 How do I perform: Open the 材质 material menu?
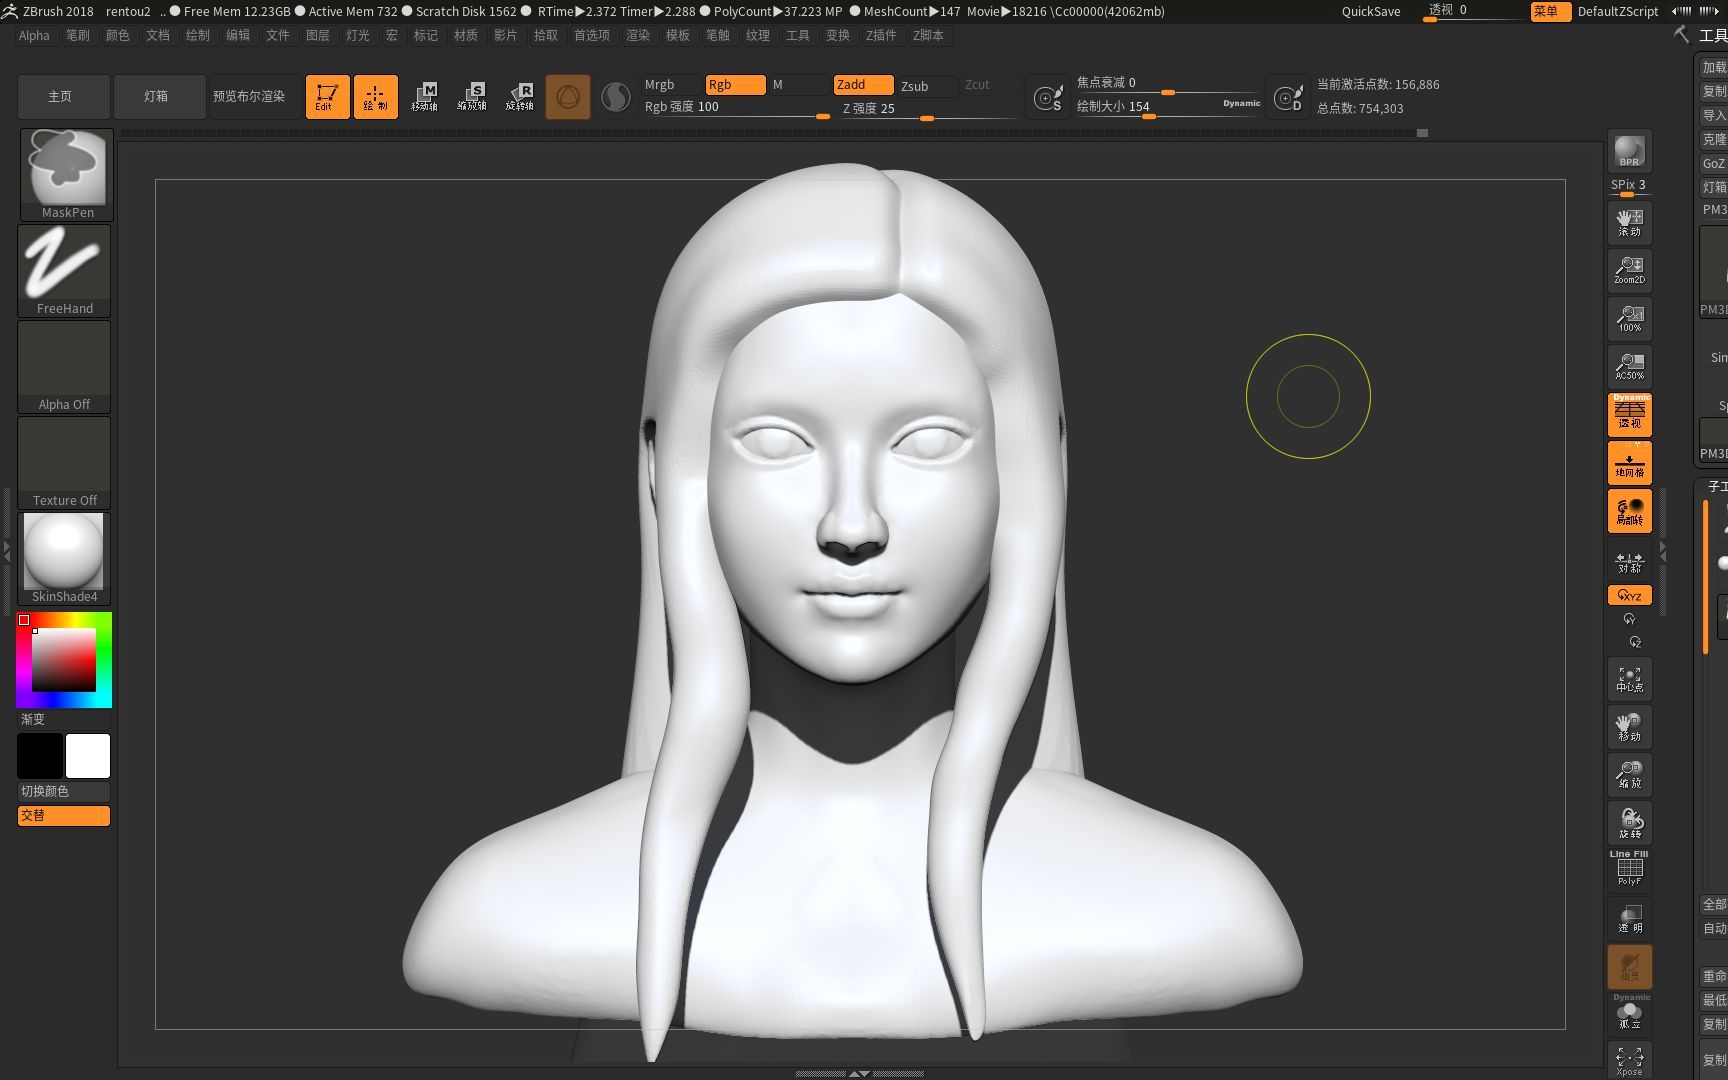pyautogui.click(x=466, y=35)
